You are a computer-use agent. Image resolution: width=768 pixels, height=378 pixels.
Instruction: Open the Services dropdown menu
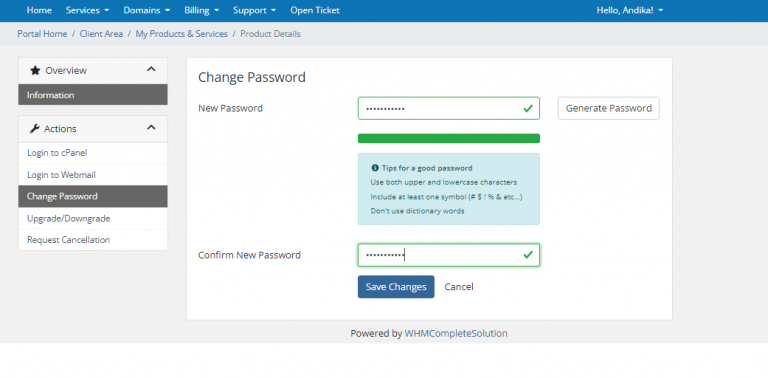pyautogui.click(x=87, y=10)
